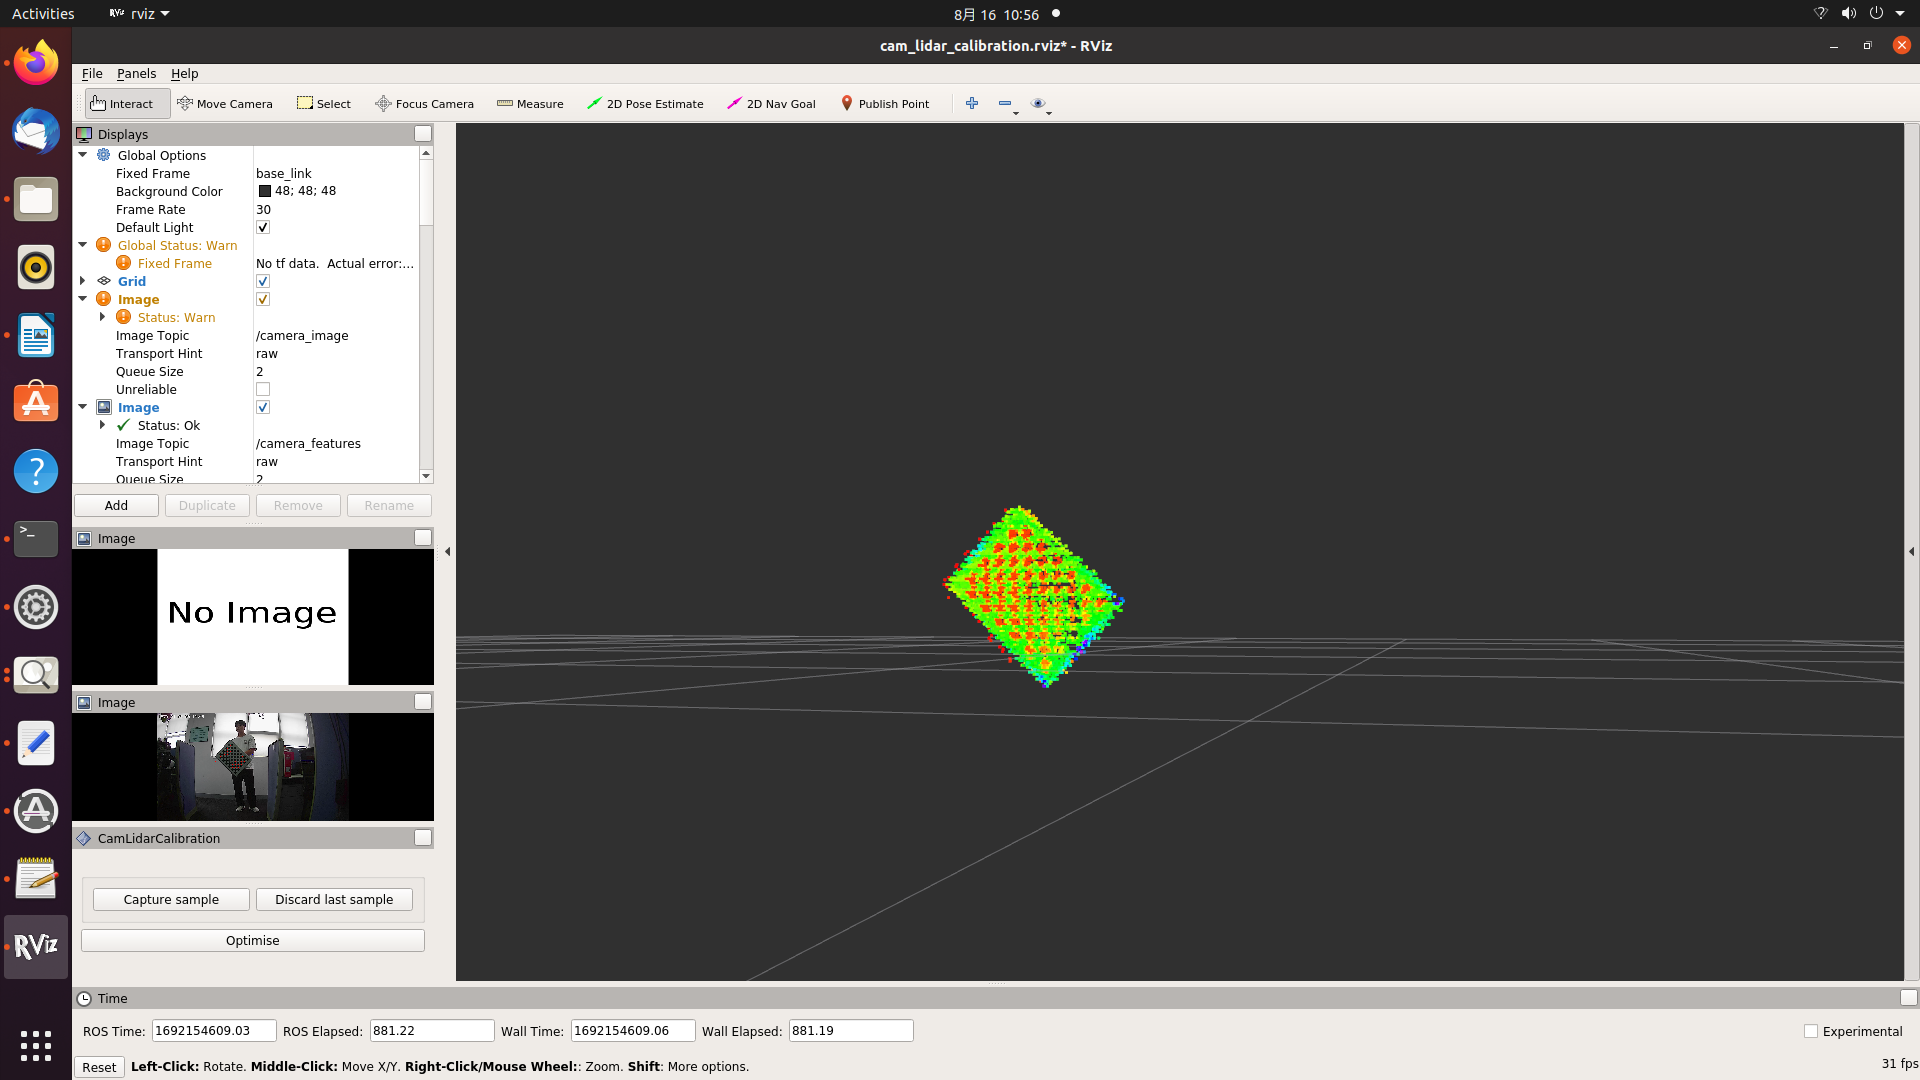This screenshot has height=1080, width=1920.
Task: Activate the Publish Point tool
Action: click(x=885, y=104)
